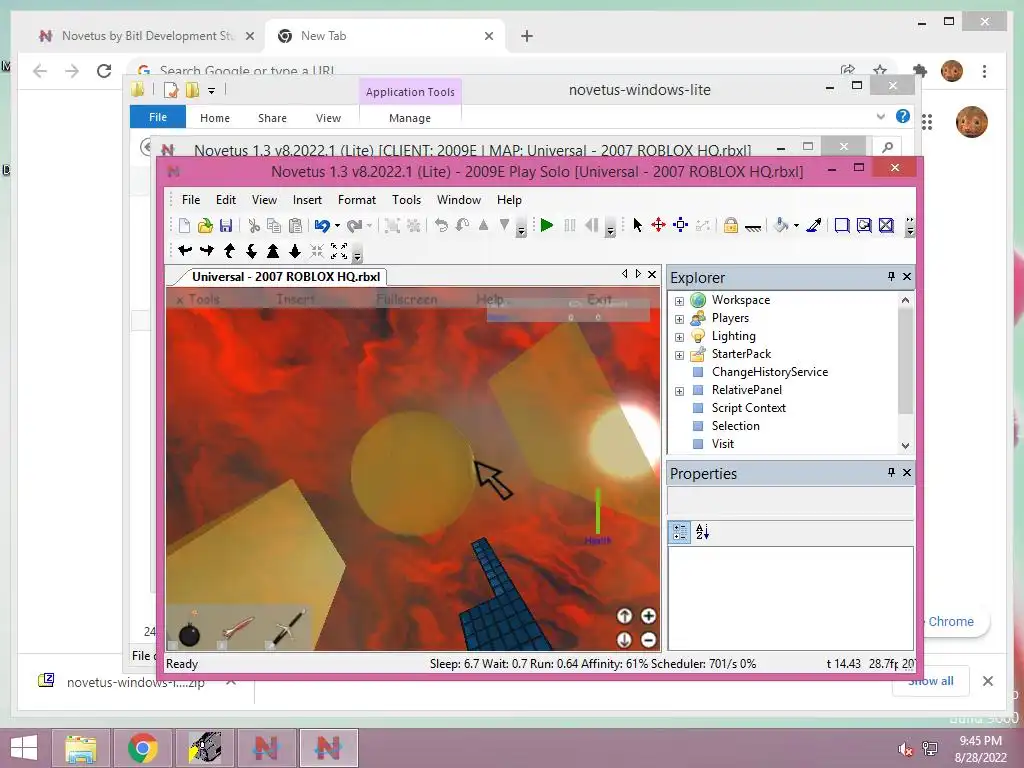Image resolution: width=1024 pixels, height=768 pixels.
Task: Select the red Move tool
Action: point(658,225)
